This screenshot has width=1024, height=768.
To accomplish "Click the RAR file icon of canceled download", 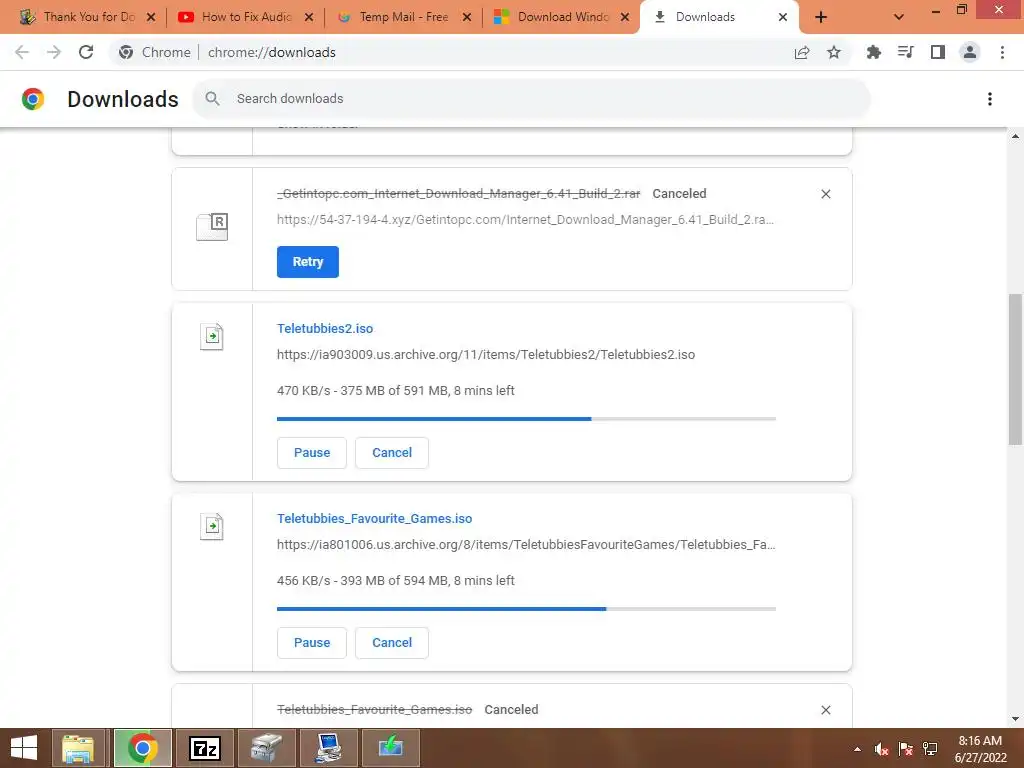I will tap(212, 227).
